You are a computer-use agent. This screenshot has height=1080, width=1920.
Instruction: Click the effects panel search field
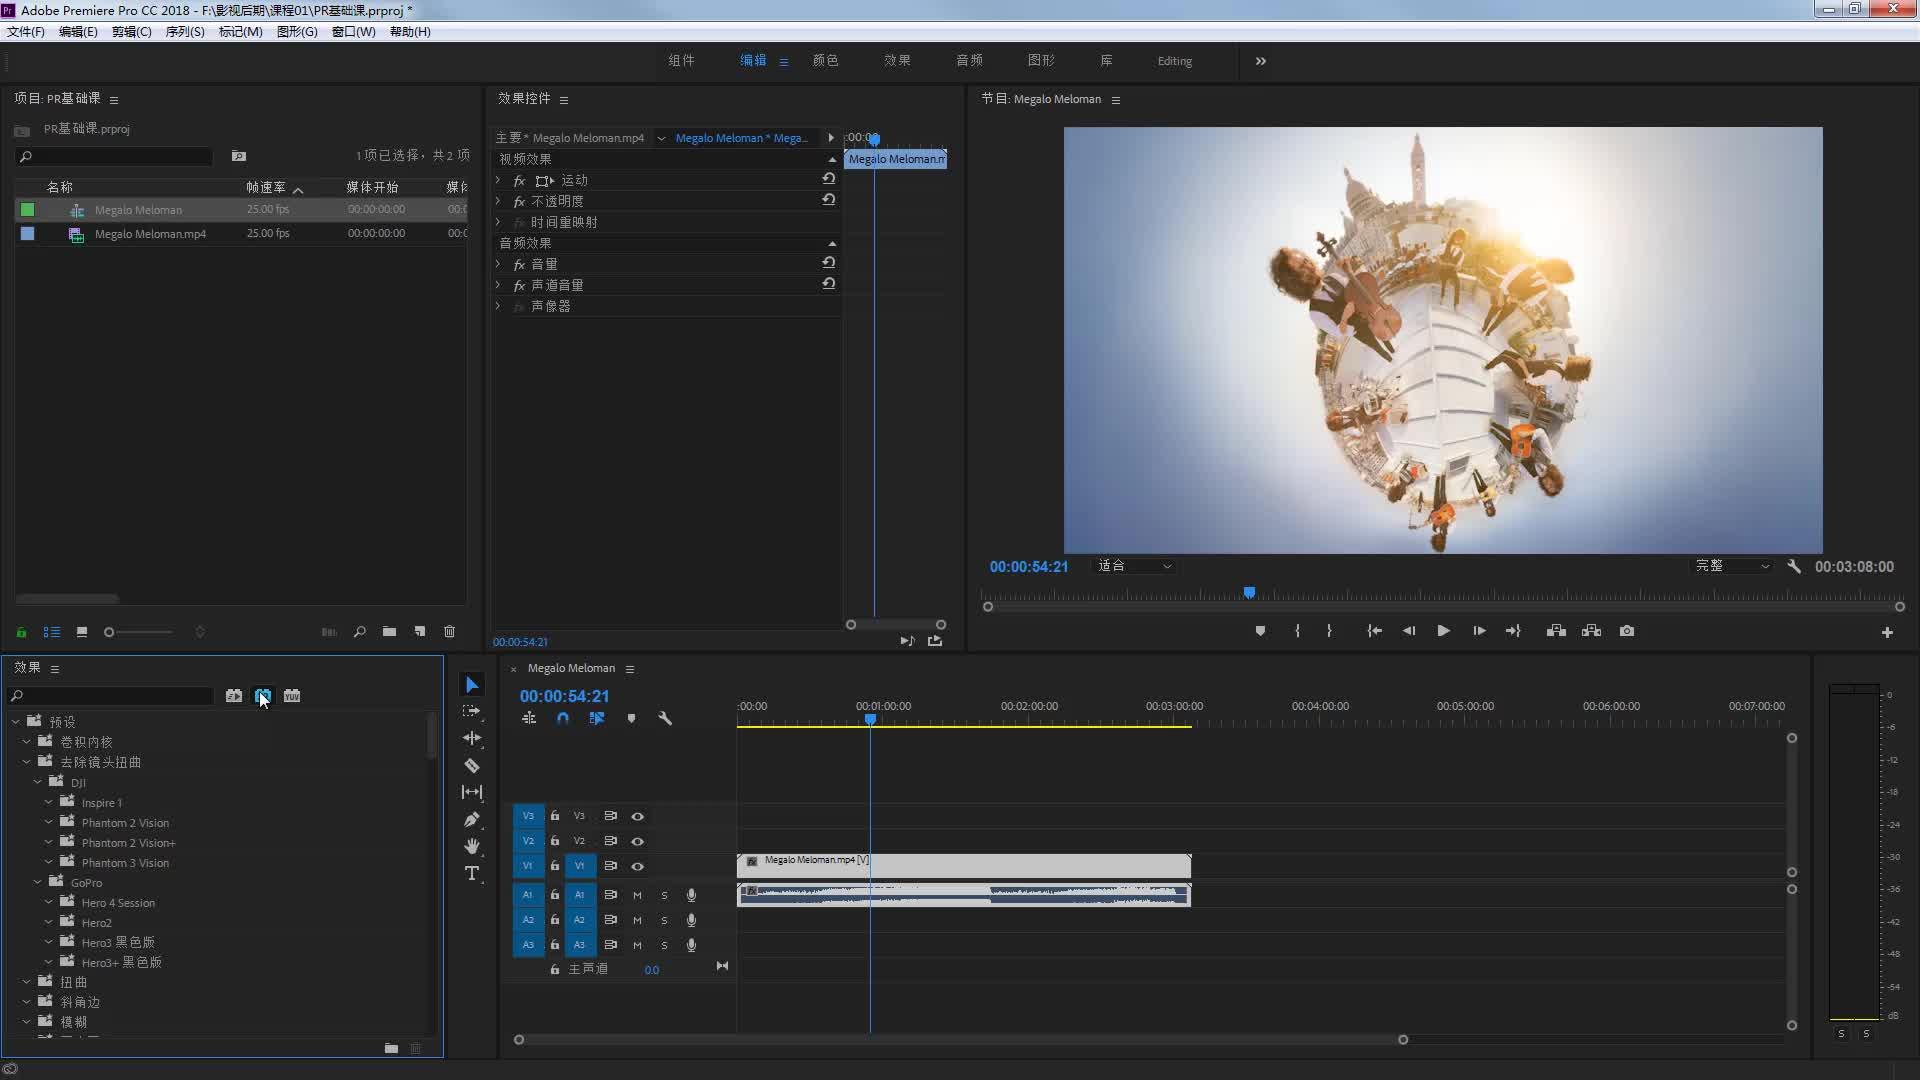(112, 696)
